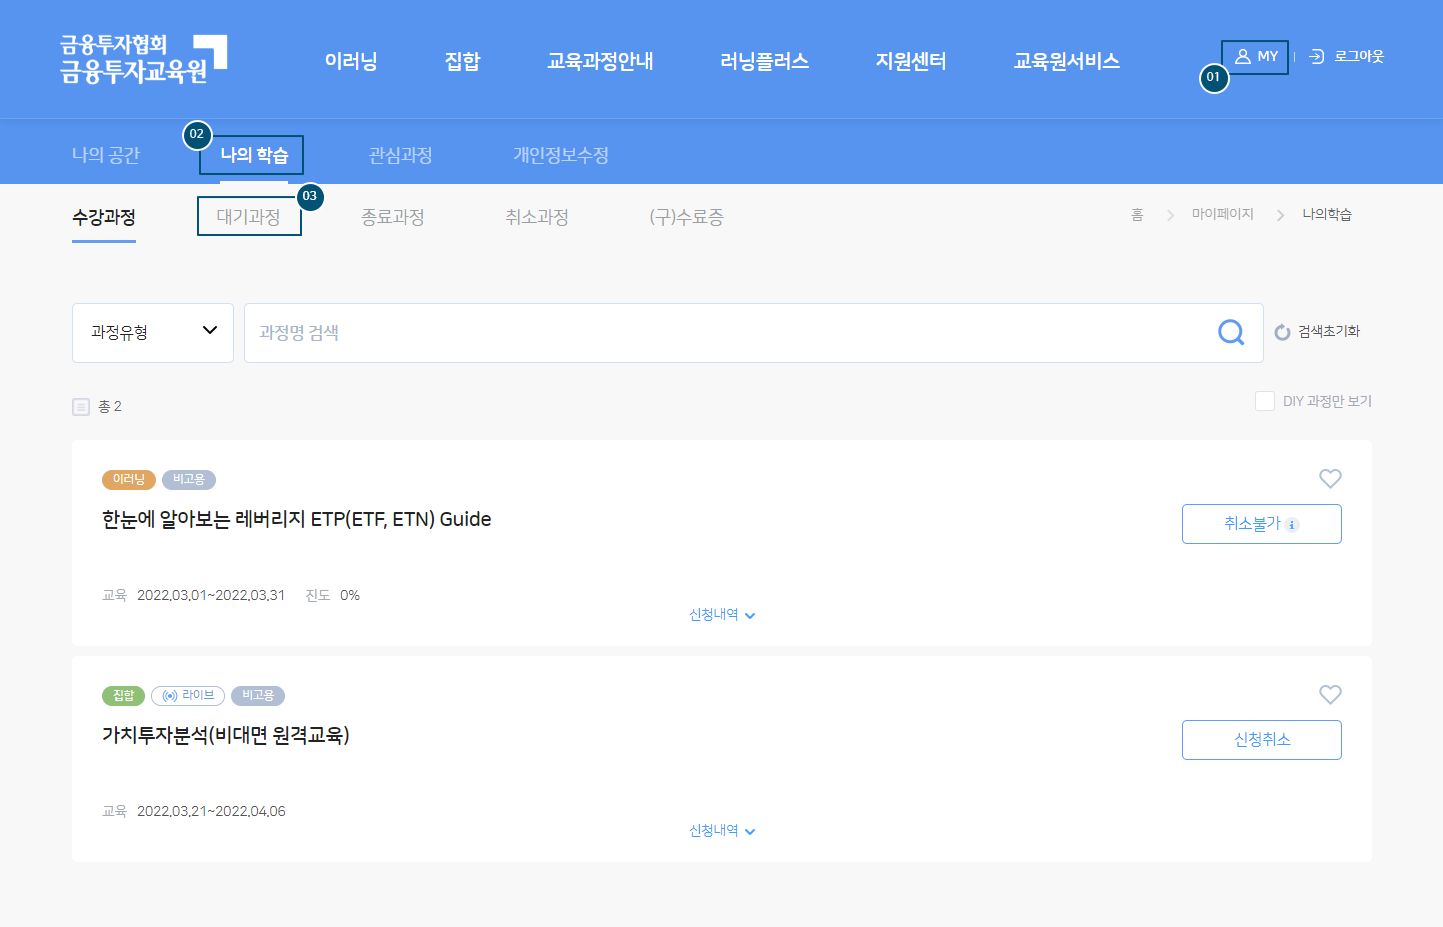Image resolution: width=1443 pixels, height=927 pixels.
Task: Open the 과정유형 dropdown
Action: [153, 332]
